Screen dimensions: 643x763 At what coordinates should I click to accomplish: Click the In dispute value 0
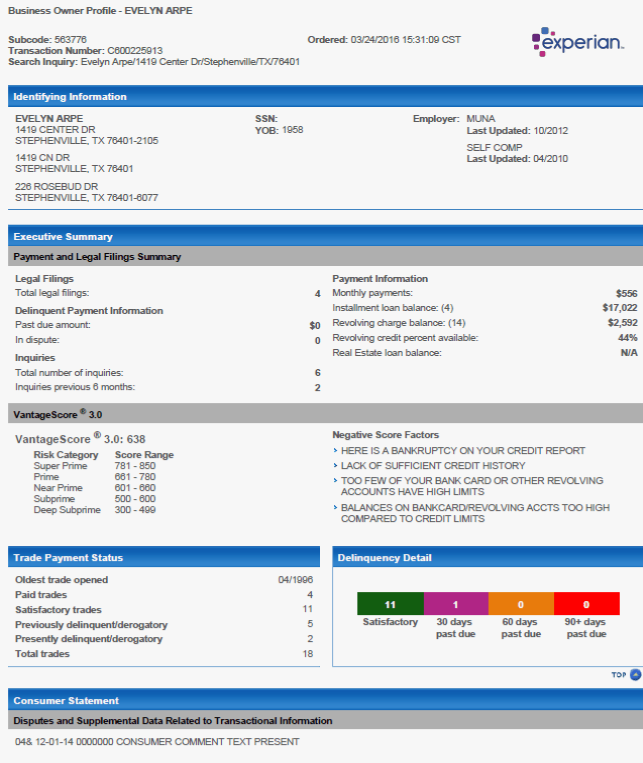(317, 341)
